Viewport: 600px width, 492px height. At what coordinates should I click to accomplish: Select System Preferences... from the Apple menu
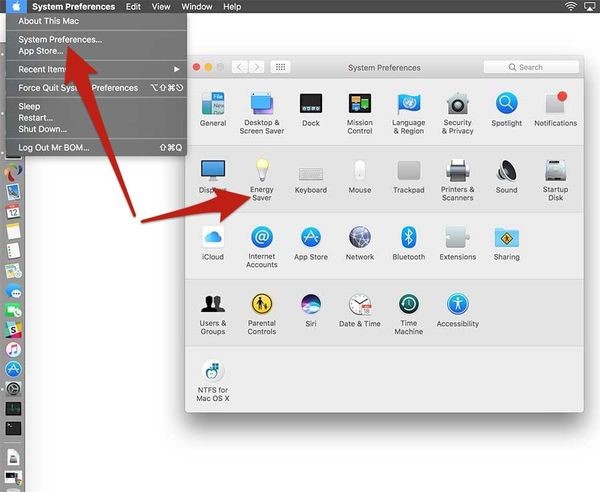(60, 39)
